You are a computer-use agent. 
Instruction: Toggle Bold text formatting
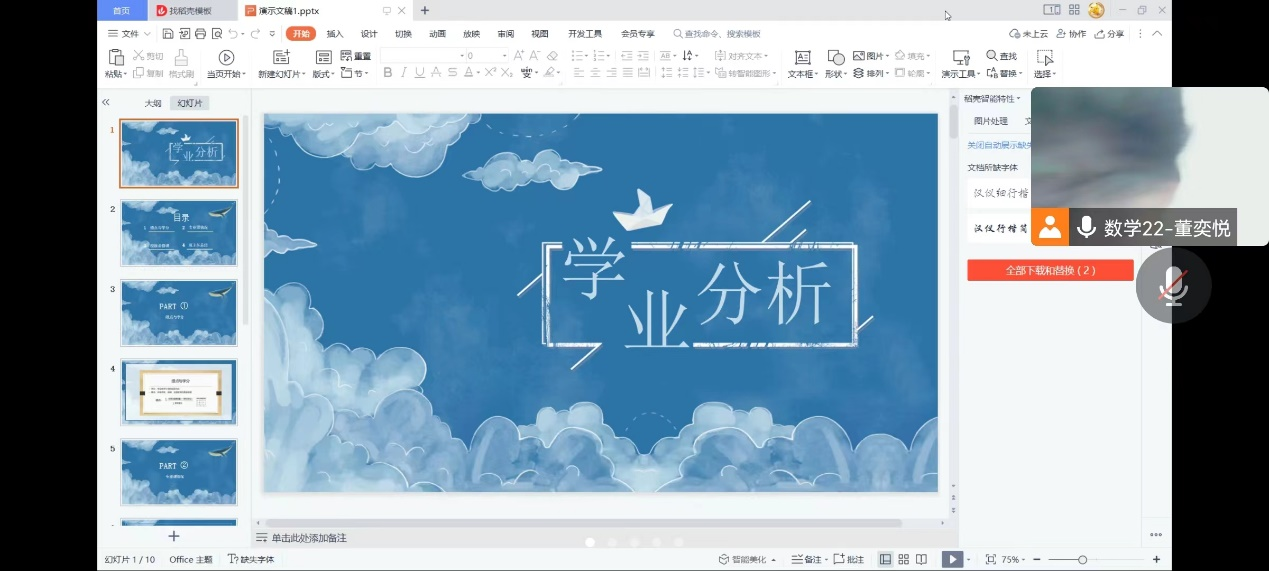[x=388, y=73]
